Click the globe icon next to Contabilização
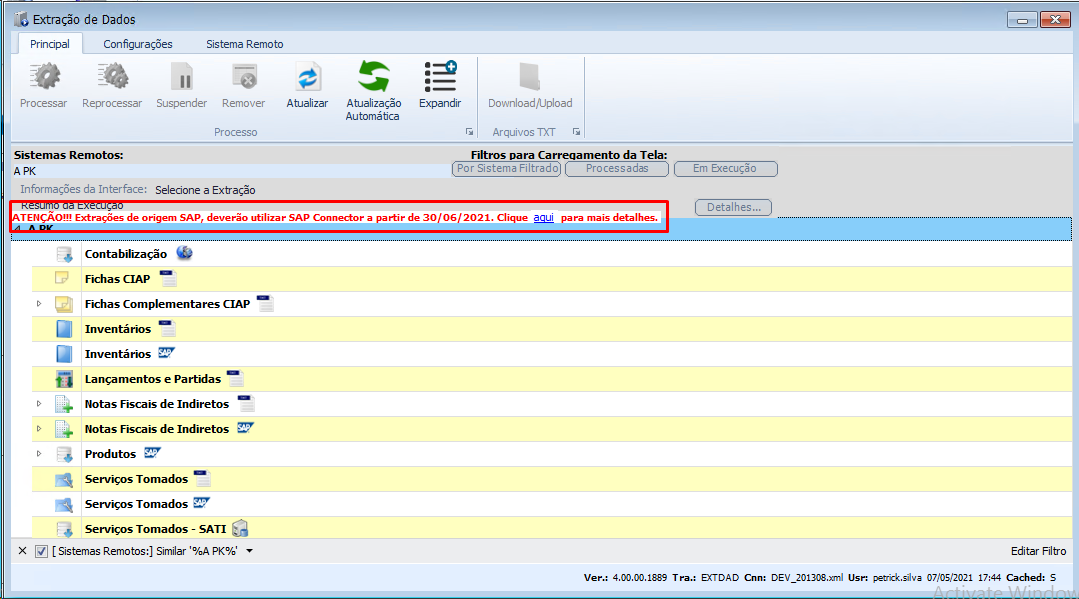The width and height of the screenshot is (1079, 599). tap(184, 253)
